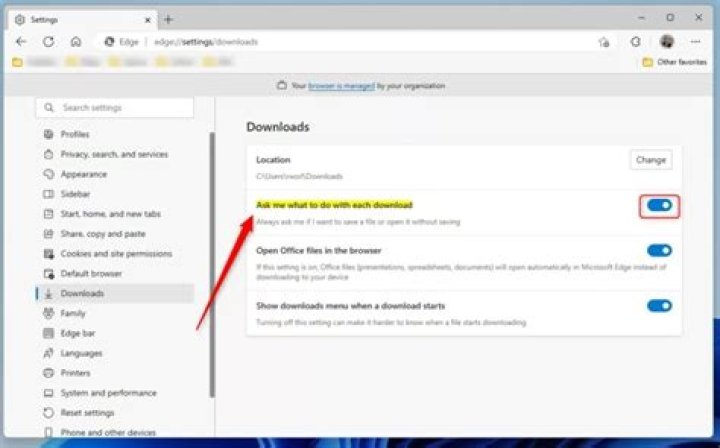
Task: Open Share, copy and paste settings
Action: [x=115, y=234]
